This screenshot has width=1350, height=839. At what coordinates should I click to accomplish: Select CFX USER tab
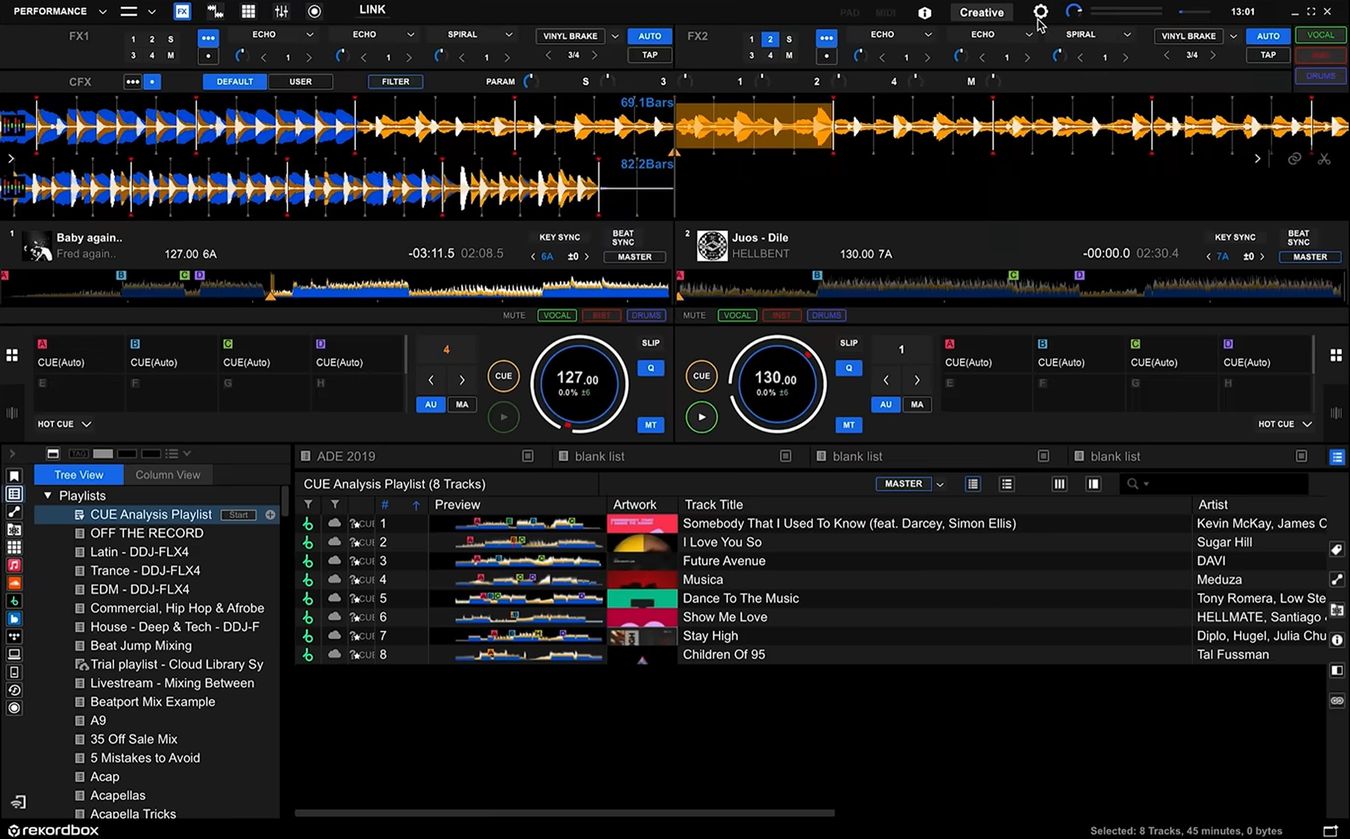[300, 82]
